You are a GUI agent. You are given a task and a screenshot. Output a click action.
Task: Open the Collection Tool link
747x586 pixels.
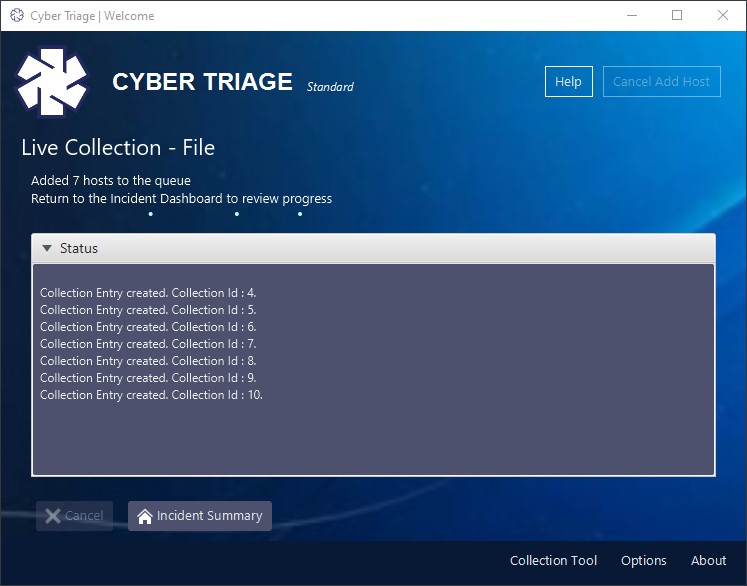[x=553, y=560]
